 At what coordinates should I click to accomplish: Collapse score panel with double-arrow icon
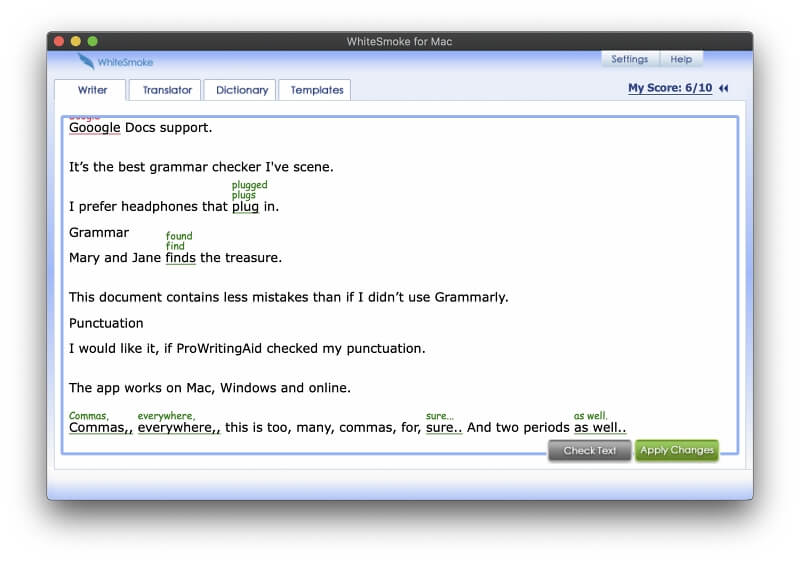point(723,88)
